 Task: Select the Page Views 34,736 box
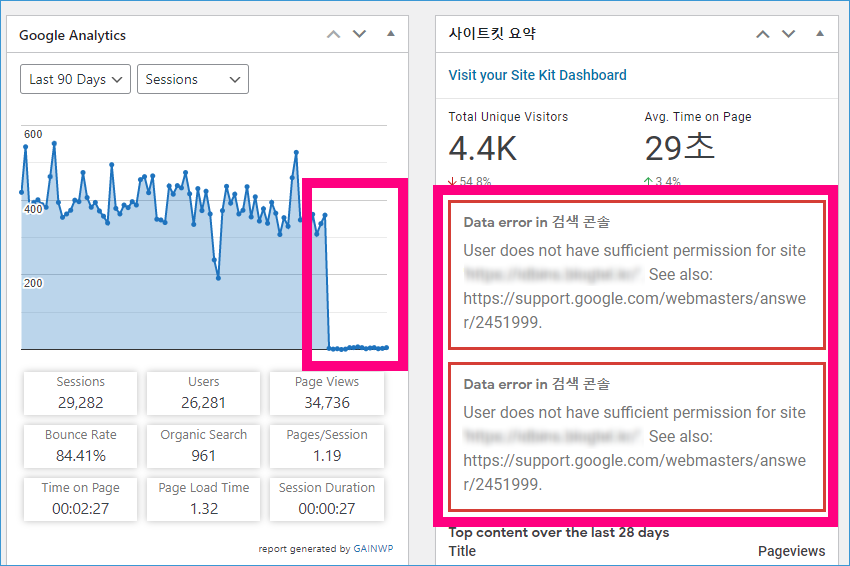[x=327, y=393]
